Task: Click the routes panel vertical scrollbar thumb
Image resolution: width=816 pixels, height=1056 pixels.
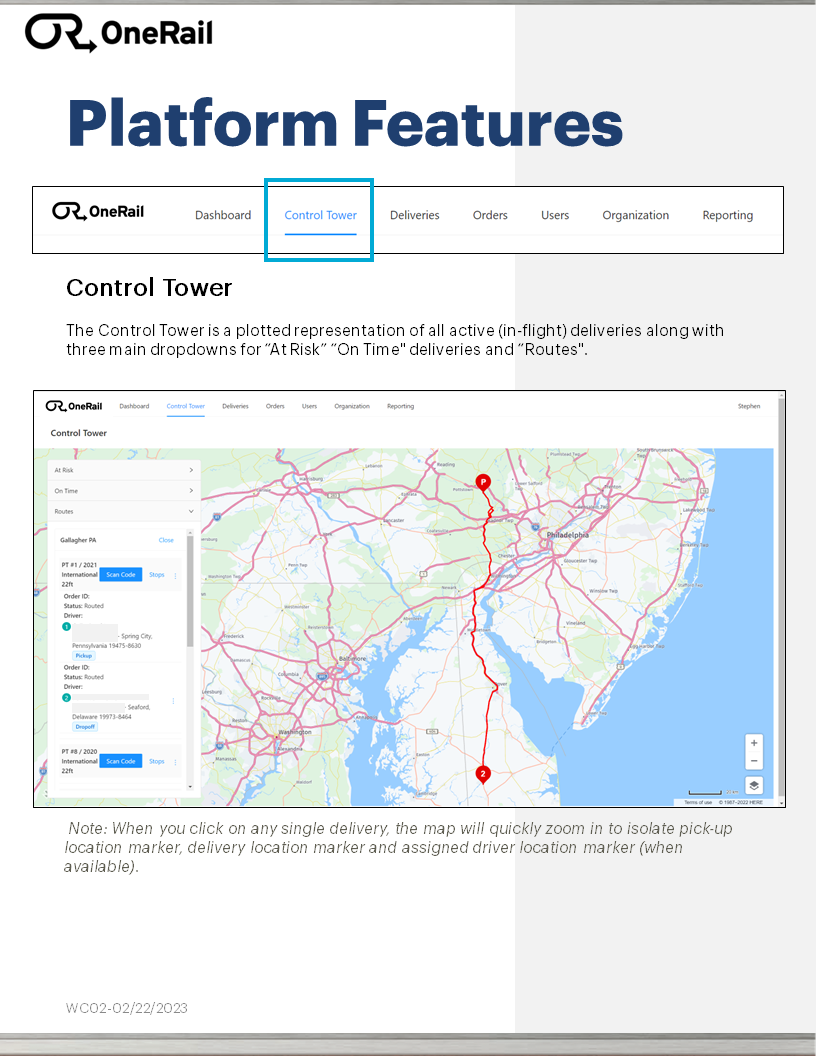Action: [x=190, y=592]
